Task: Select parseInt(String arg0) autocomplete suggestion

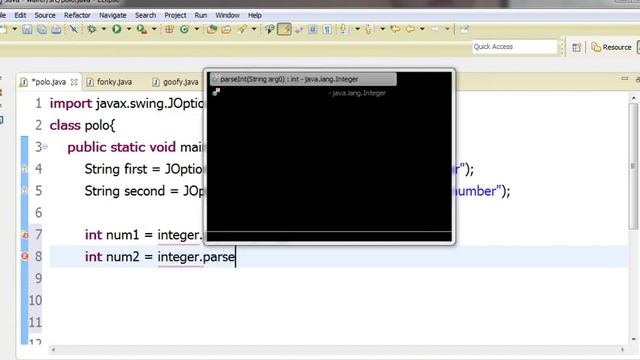Action: pyautogui.click(x=303, y=79)
